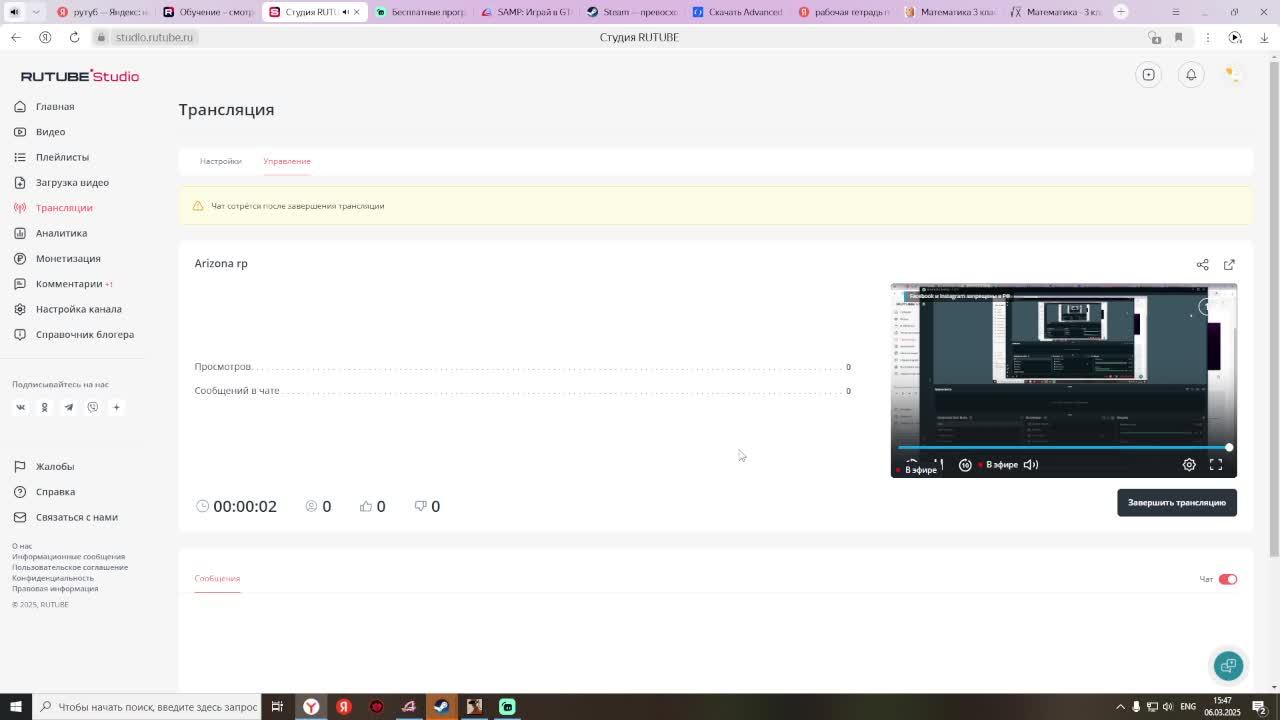Open Настройка канала page
The width and height of the screenshot is (1280, 720).
point(78,309)
